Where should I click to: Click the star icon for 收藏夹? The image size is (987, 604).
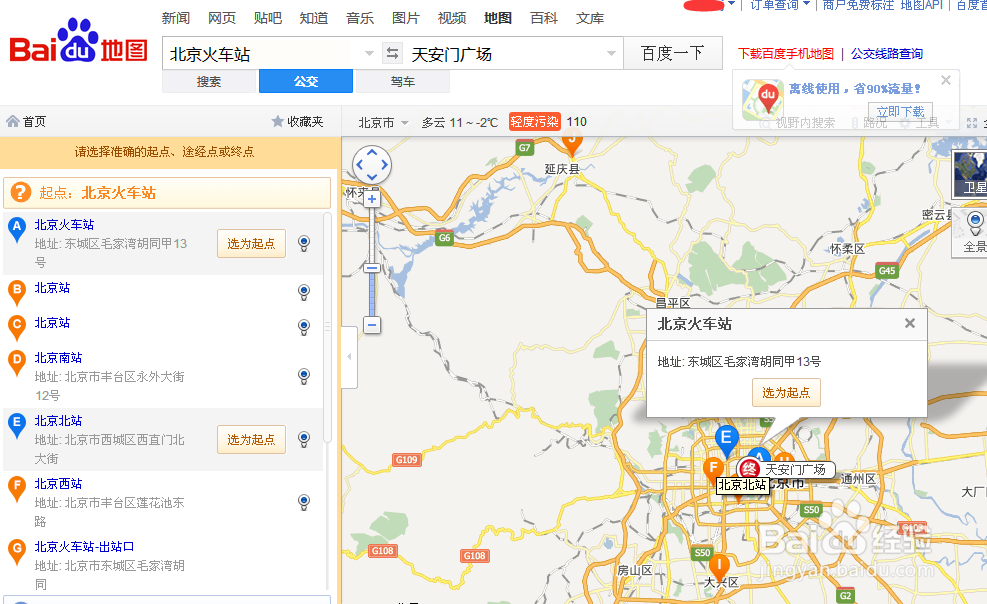(278, 121)
